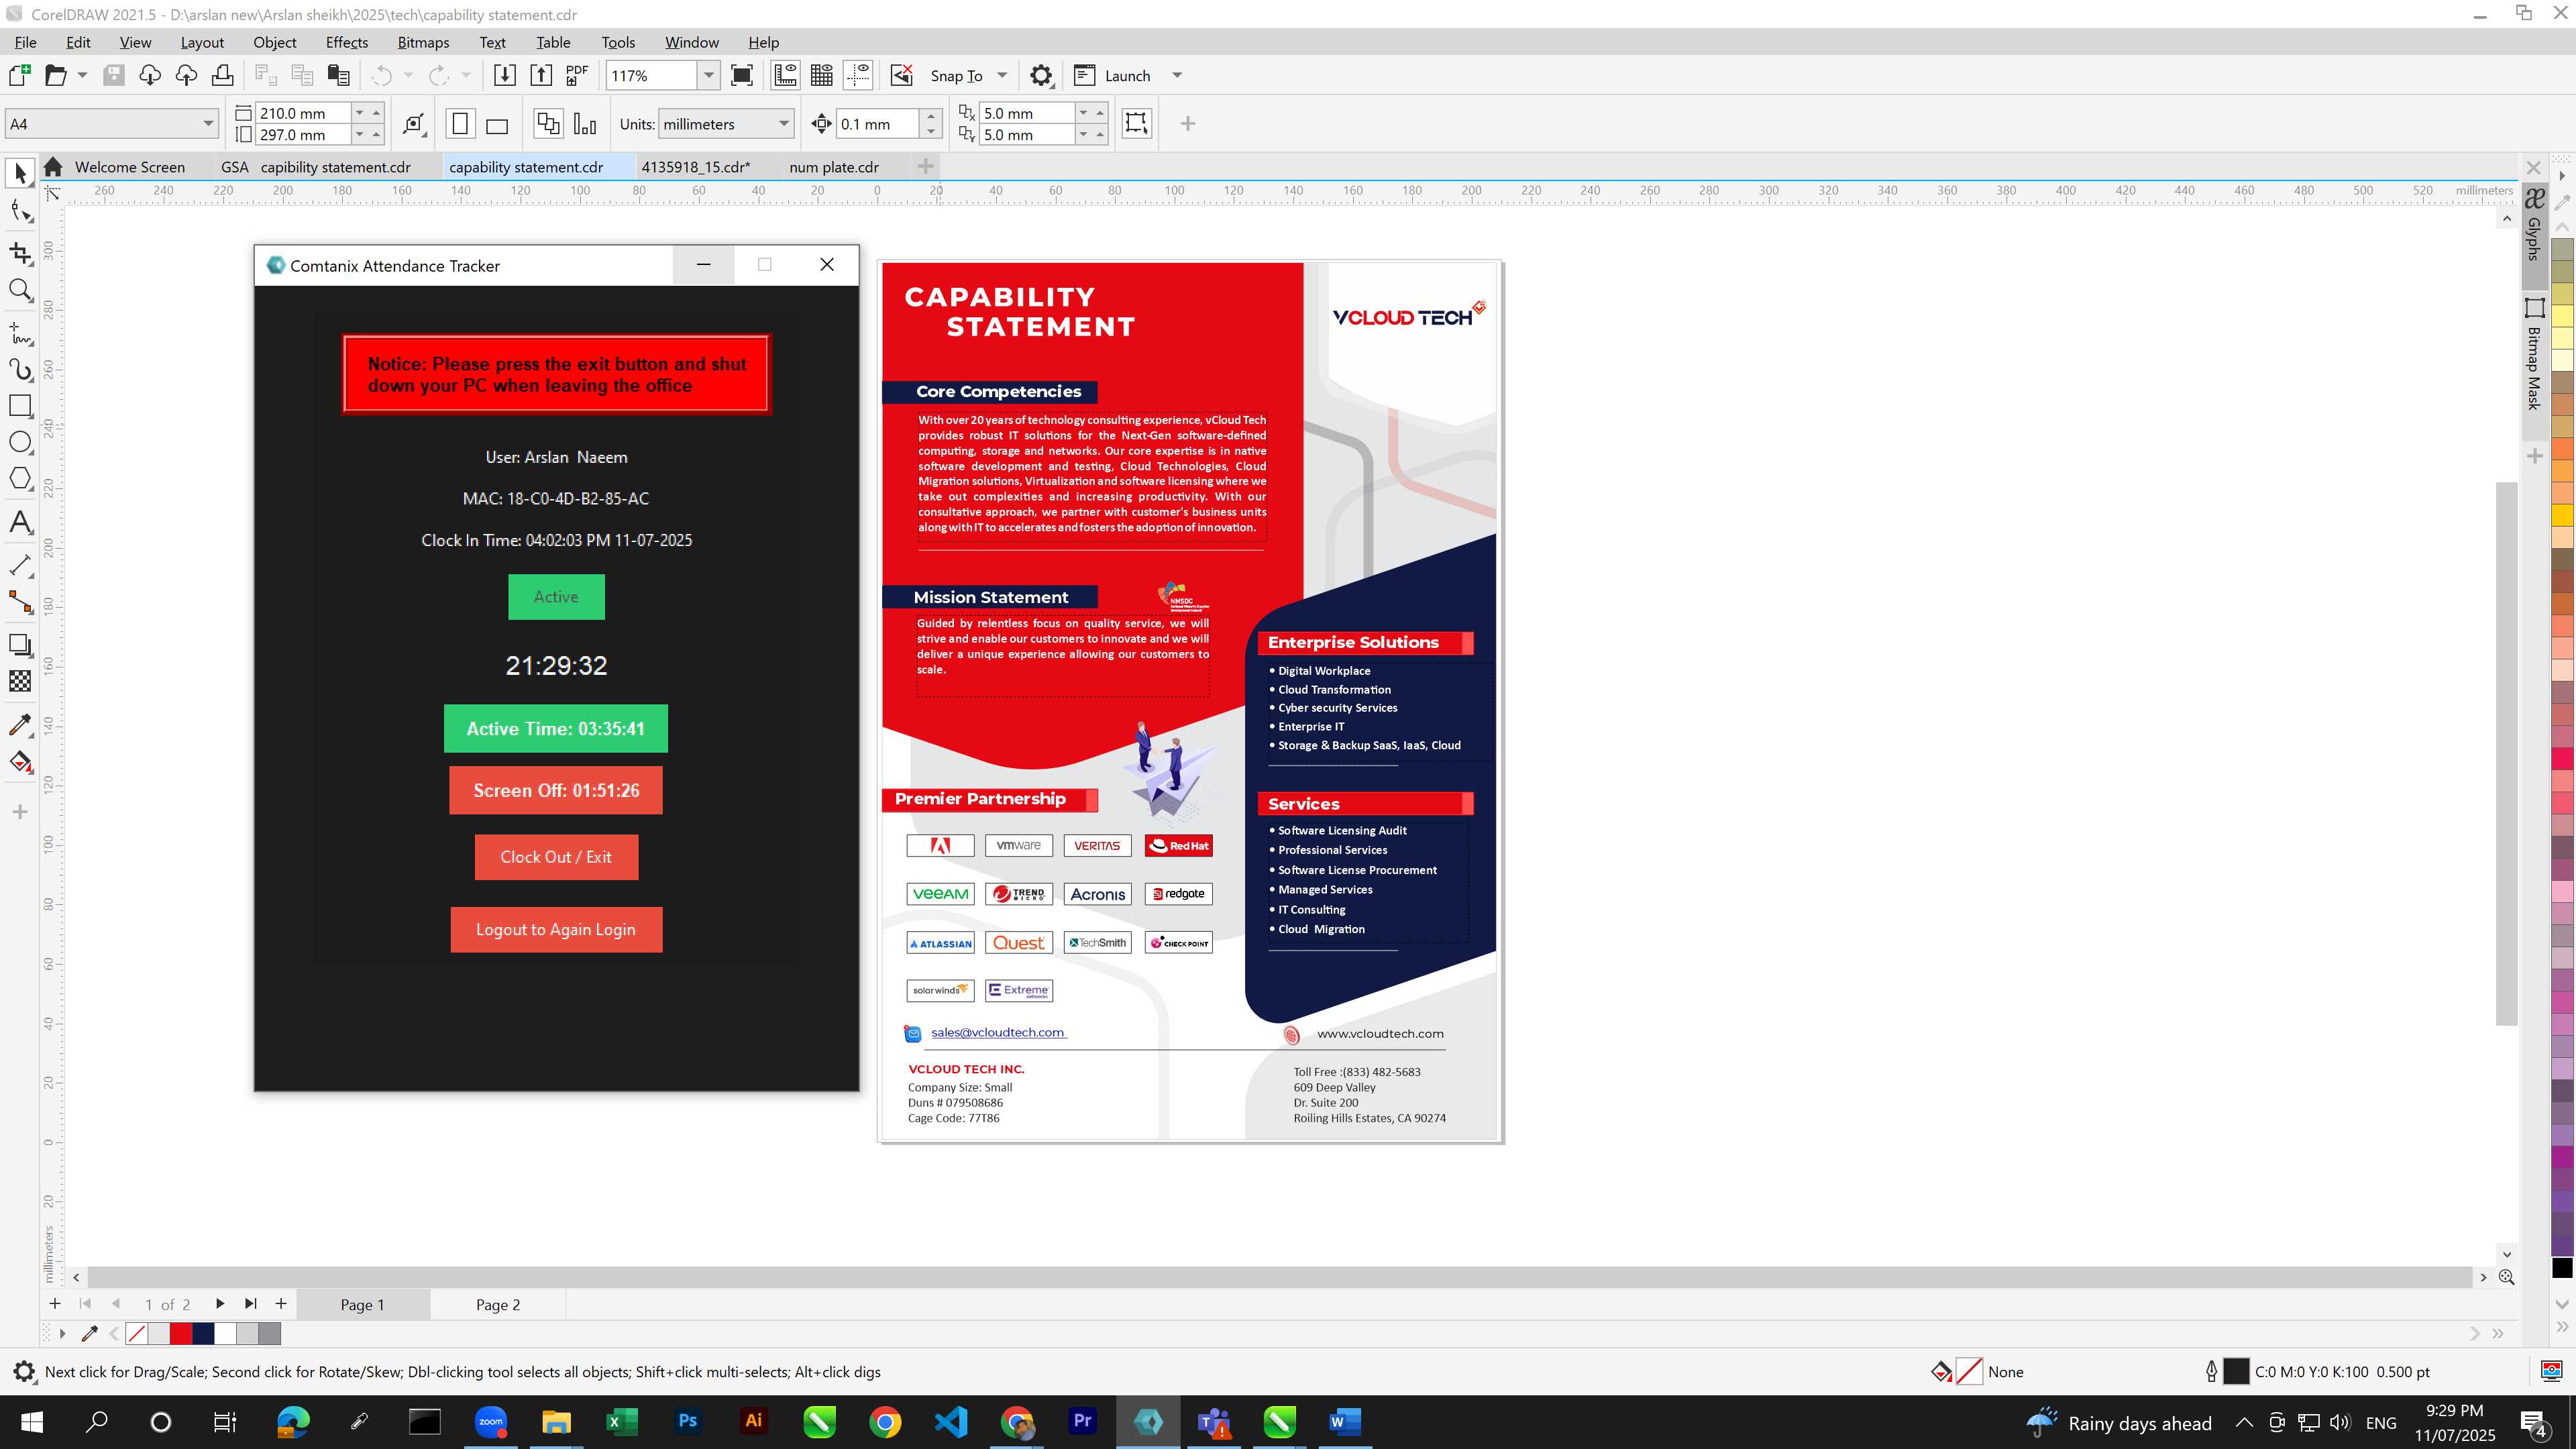Screen dimensions: 2576x1449
Task: Expand the document palette flyout arrow
Action: tap(62, 1333)
